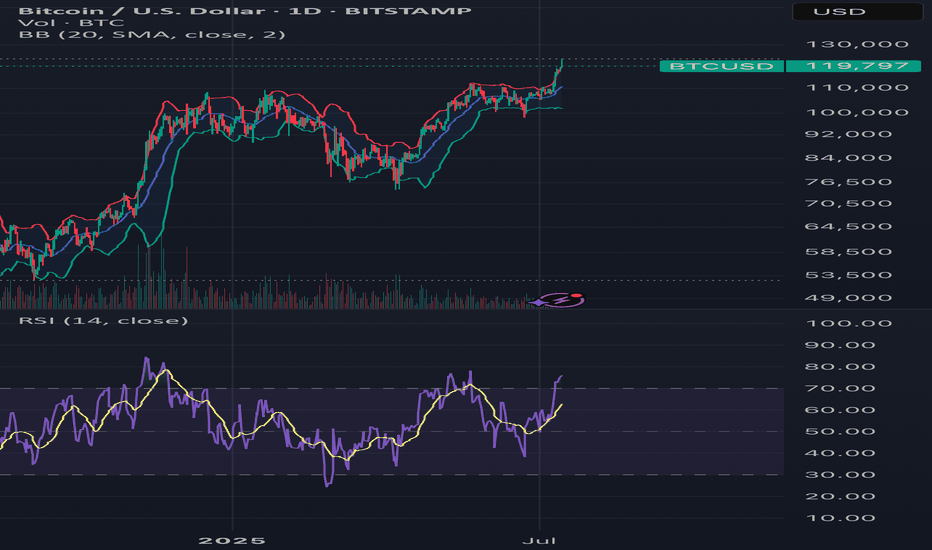Click the 2025 time axis label

click(232, 541)
